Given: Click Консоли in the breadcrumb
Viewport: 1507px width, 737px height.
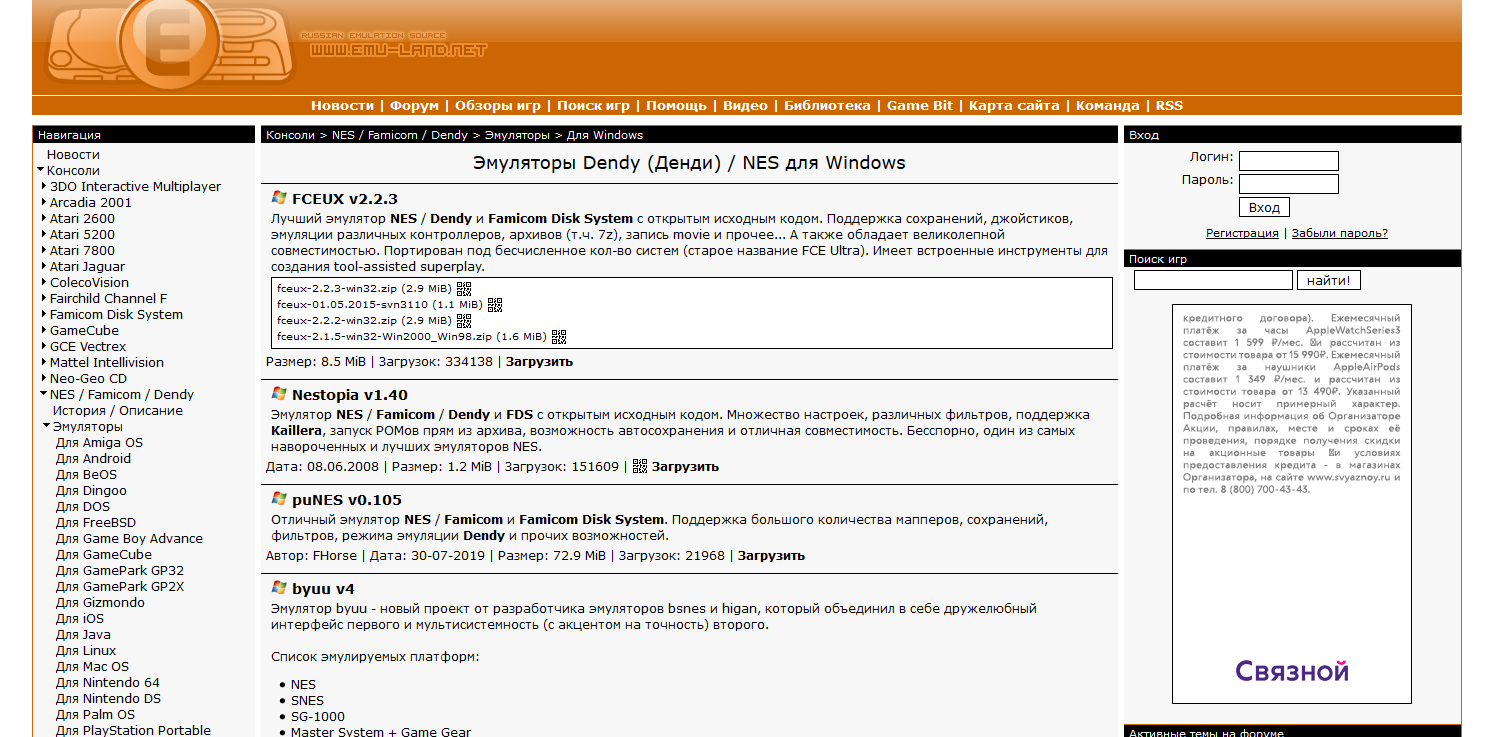Looking at the screenshot, I should tap(291, 135).
